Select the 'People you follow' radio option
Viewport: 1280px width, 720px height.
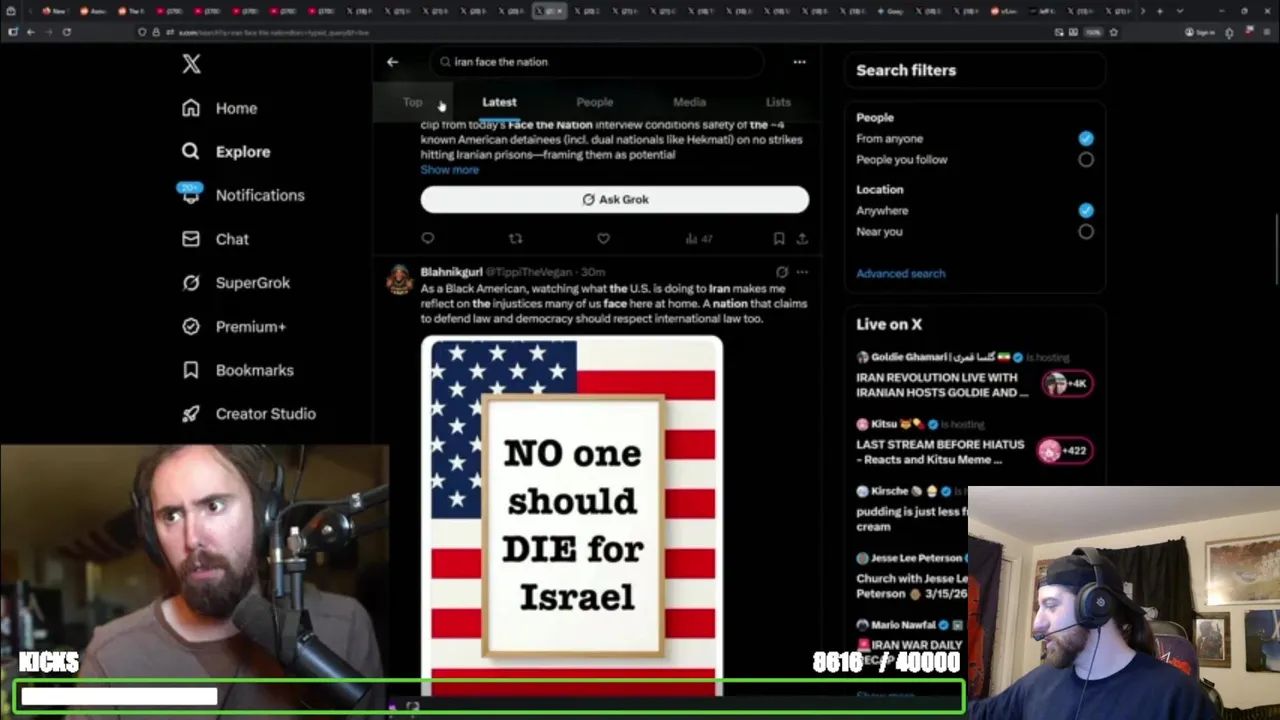pyautogui.click(x=1086, y=160)
